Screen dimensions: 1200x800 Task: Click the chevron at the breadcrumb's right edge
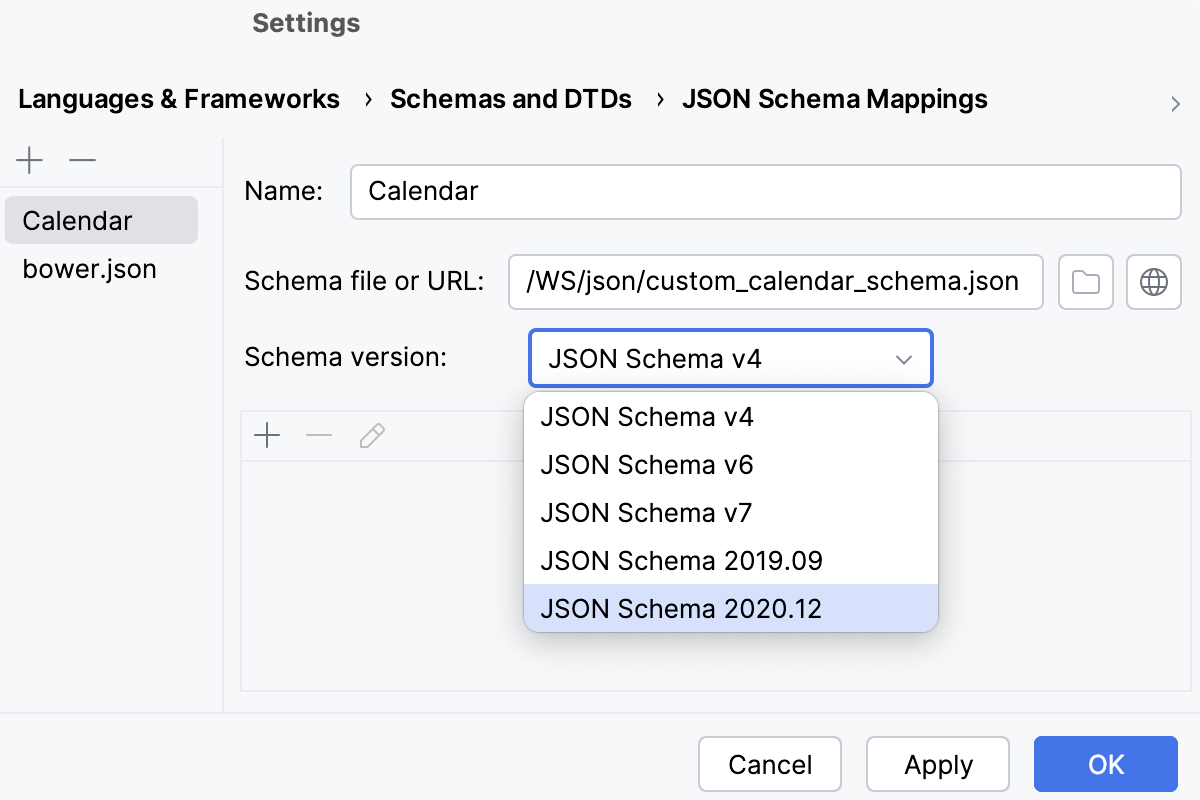click(1176, 103)
